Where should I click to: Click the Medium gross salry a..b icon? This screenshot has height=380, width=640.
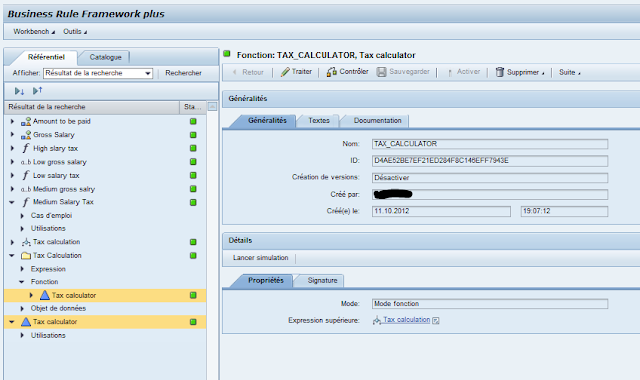pyautogui.click(x=26, y=189)
